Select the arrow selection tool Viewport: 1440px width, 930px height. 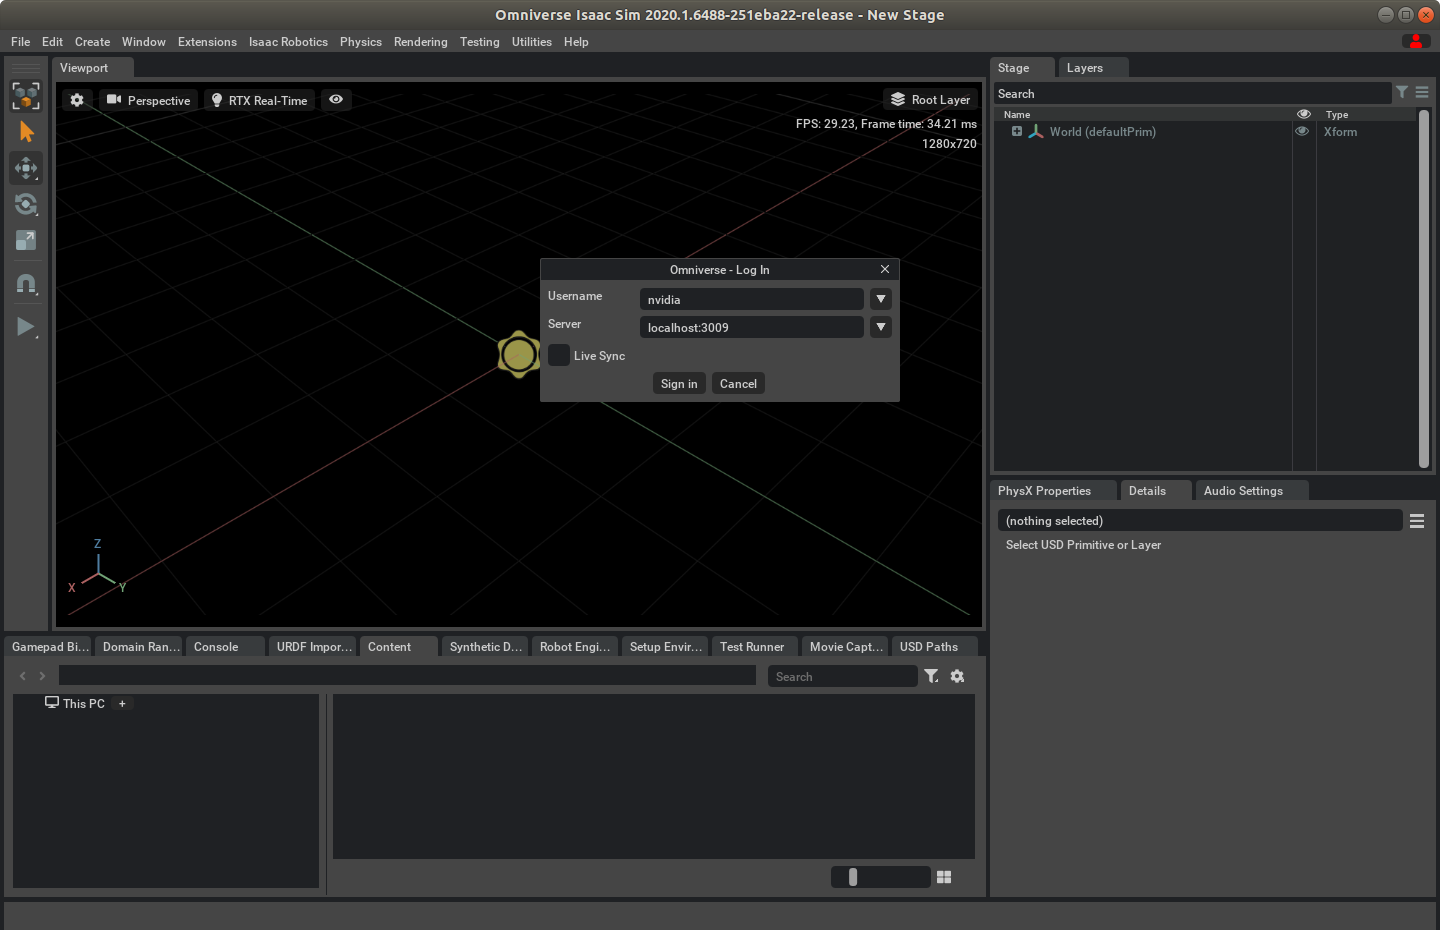pyautogui.click(x=26, y=132)
